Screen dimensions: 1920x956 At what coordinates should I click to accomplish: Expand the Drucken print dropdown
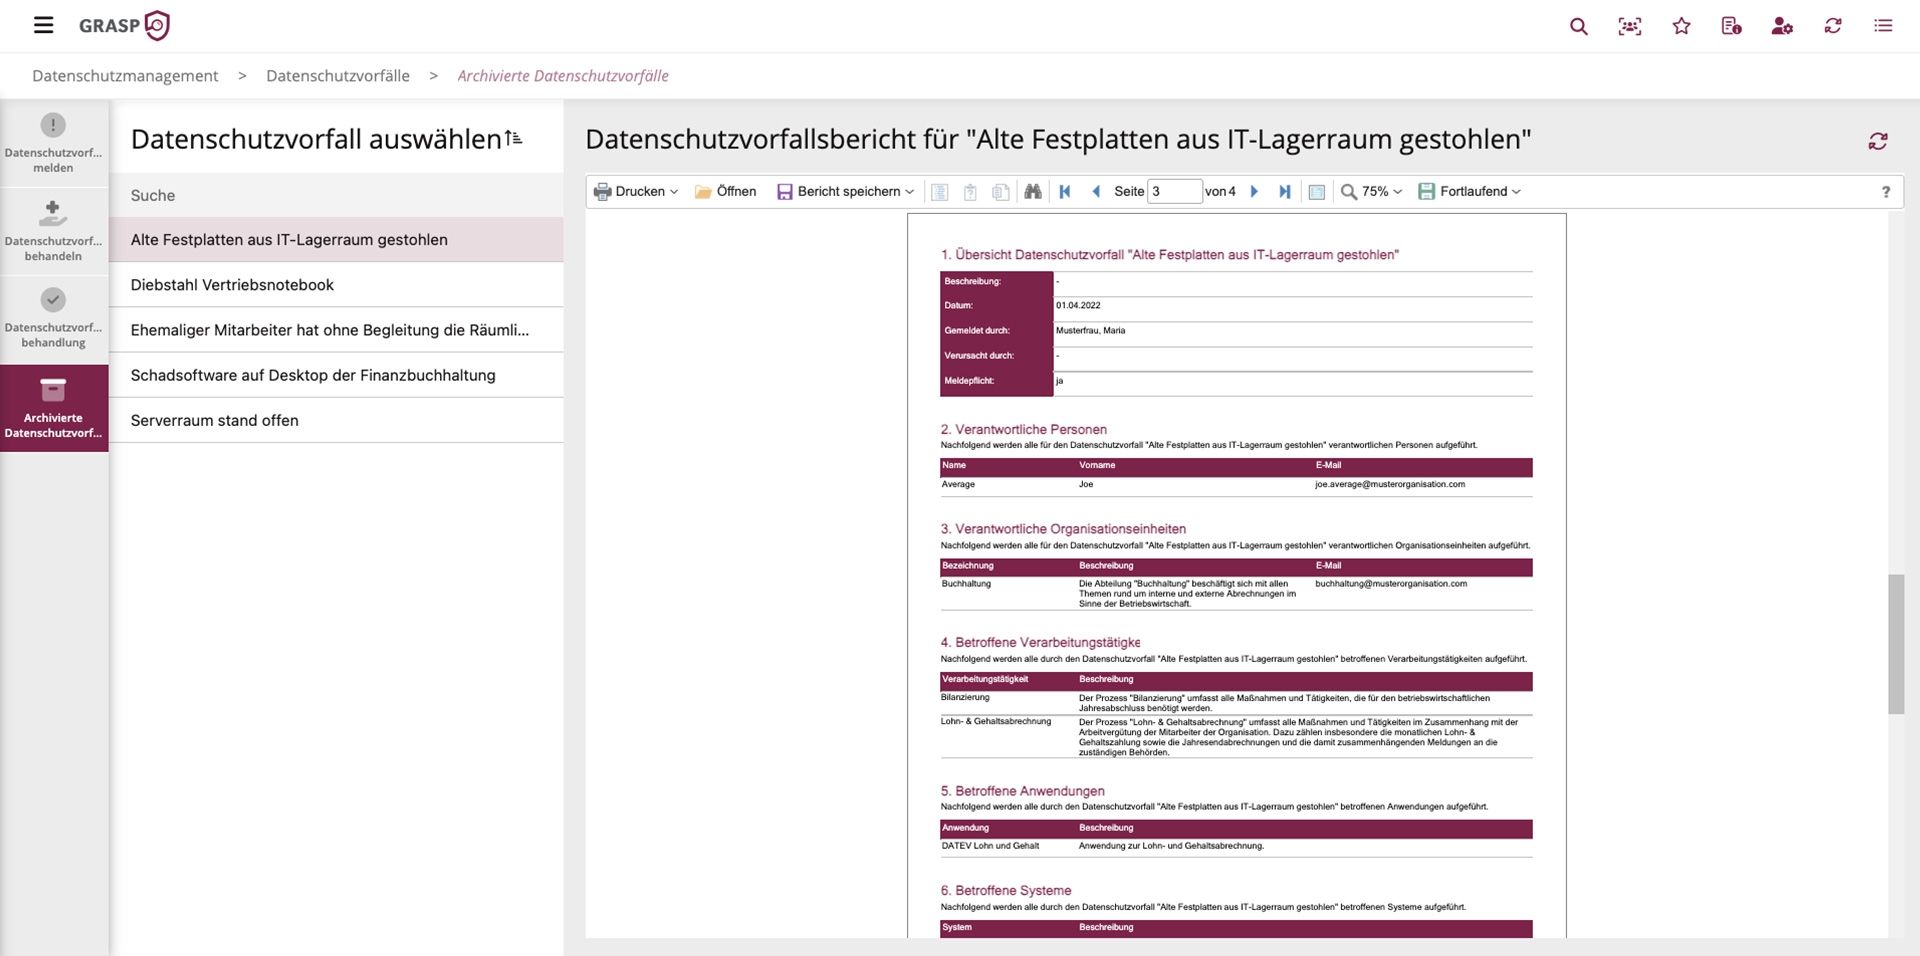click(636, 191)
